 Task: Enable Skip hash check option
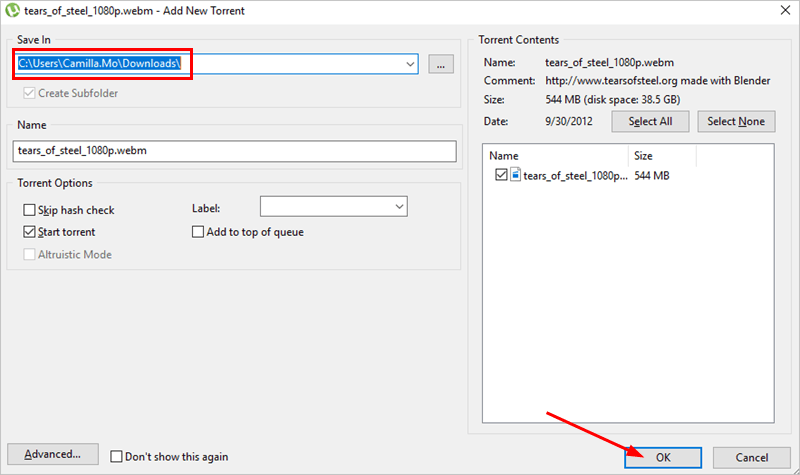(x=29, y=210)
